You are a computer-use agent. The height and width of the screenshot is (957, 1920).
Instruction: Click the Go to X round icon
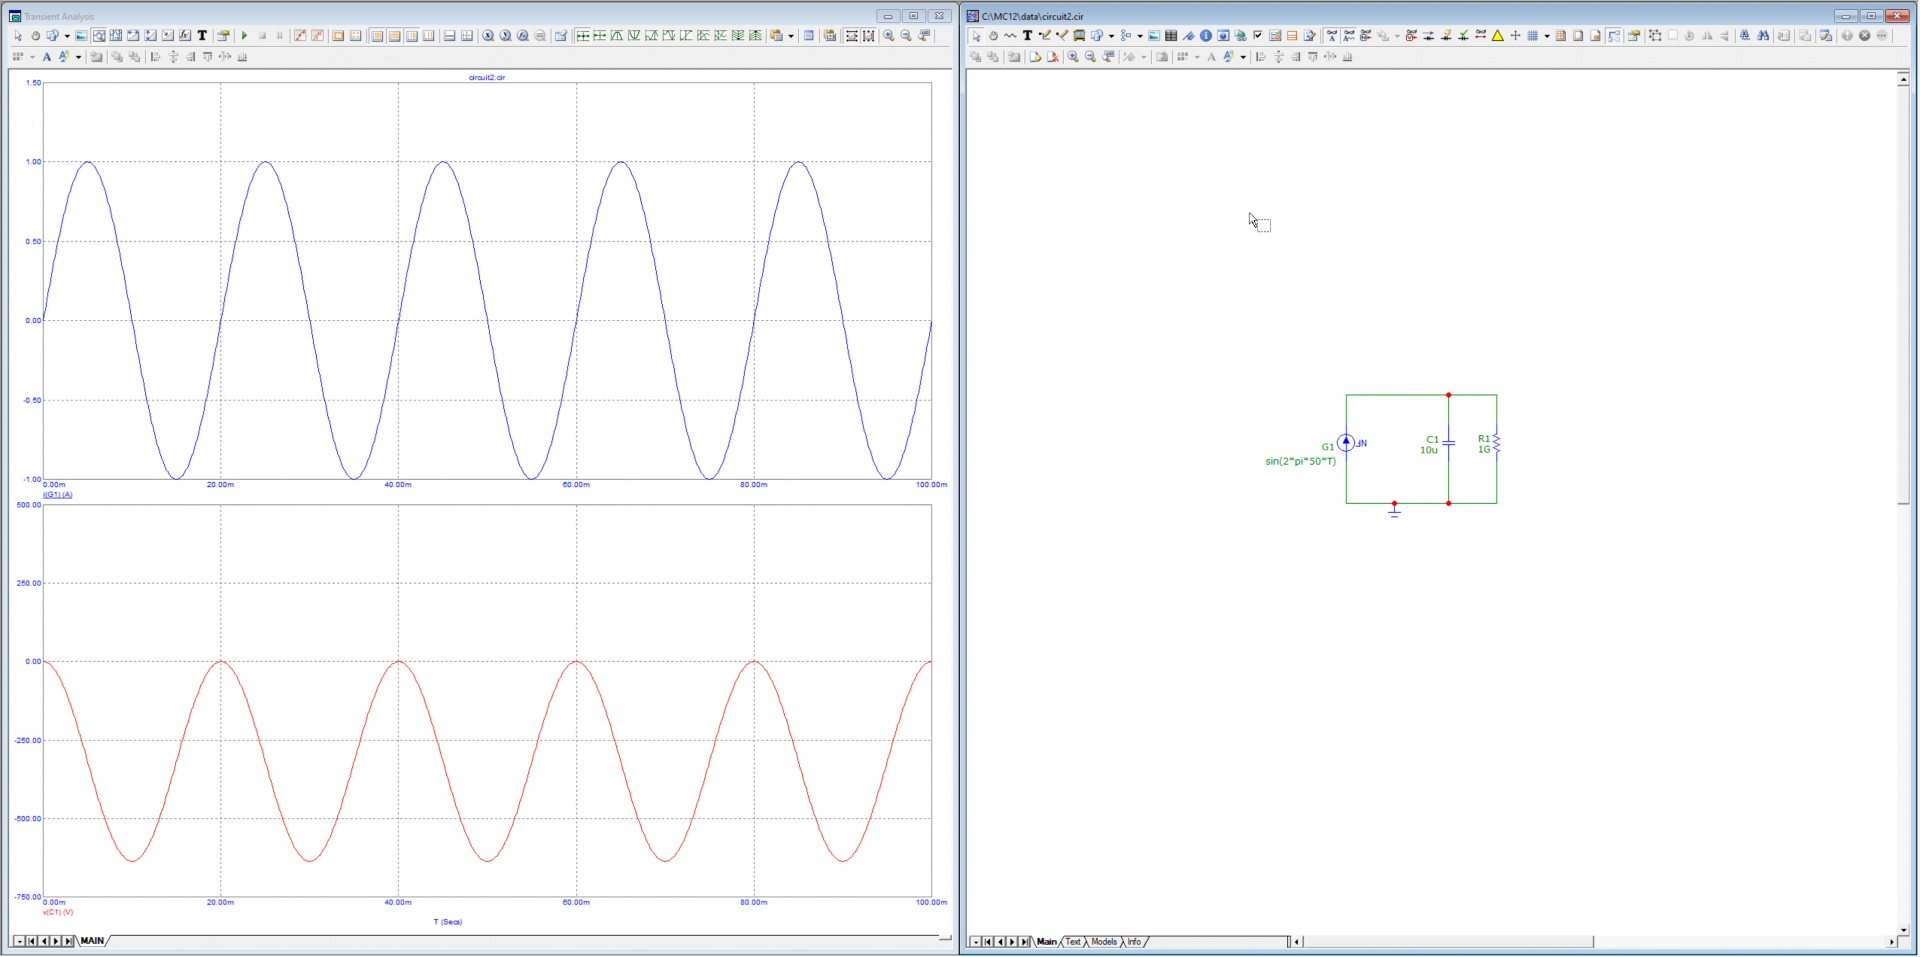tap(488, 35)
